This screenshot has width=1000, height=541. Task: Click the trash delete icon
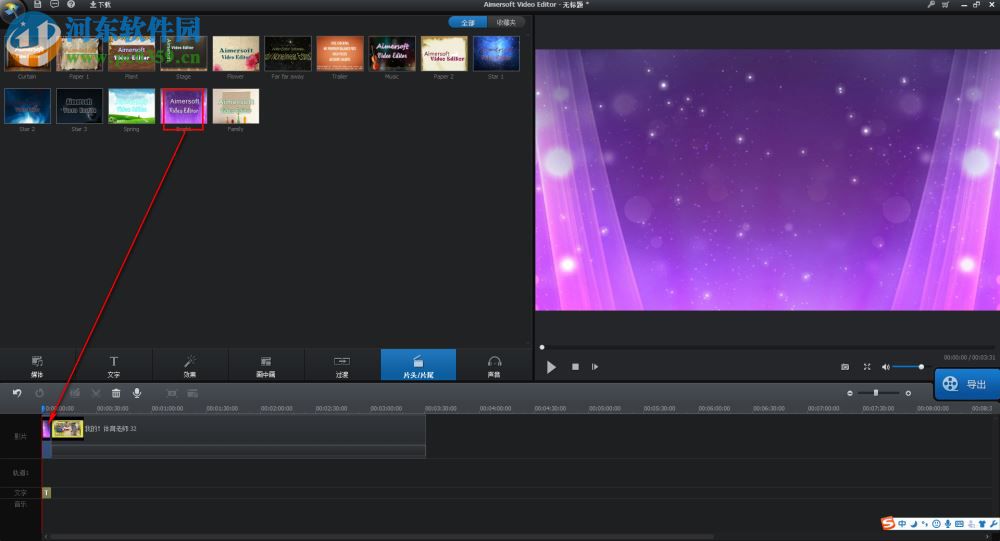coord(116,393)
